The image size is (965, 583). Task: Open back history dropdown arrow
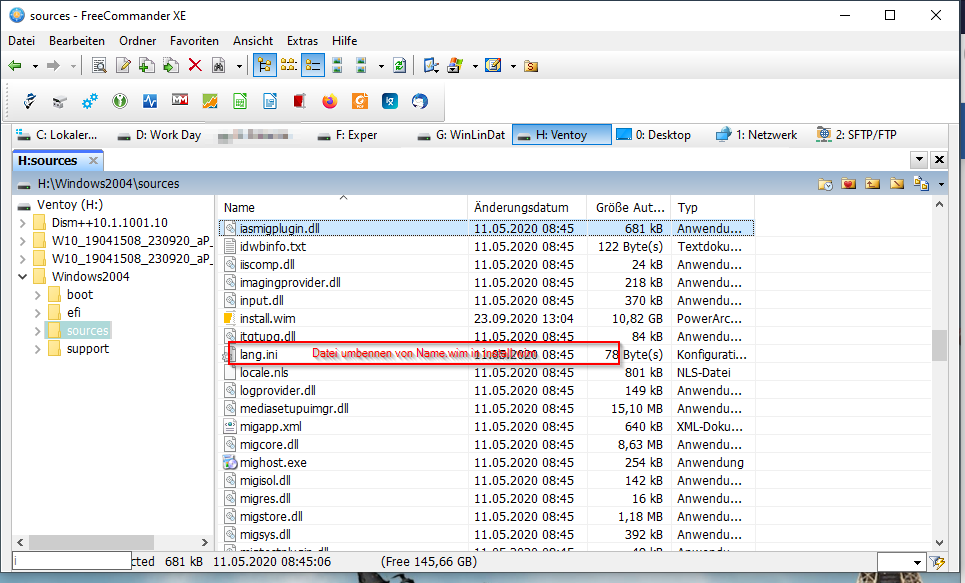[35, 66]
